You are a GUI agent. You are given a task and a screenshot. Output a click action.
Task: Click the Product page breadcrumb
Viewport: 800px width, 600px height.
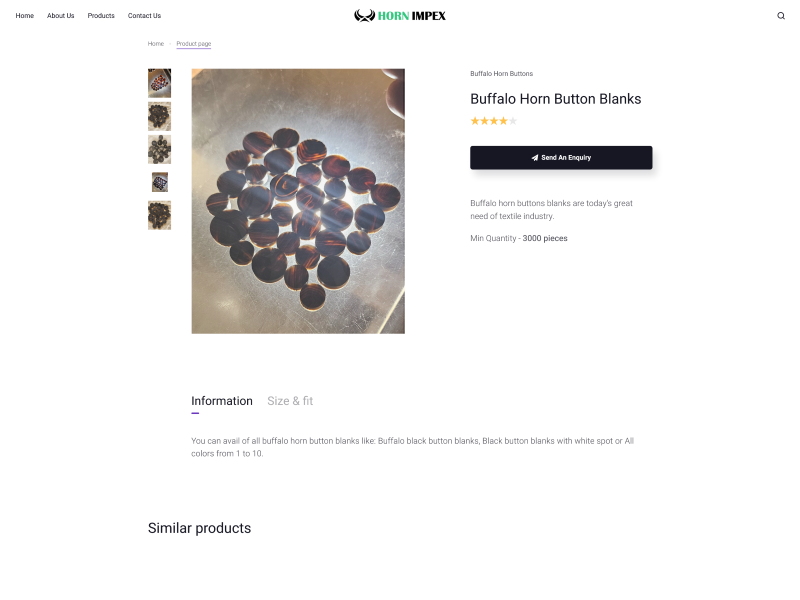point(194,44)
